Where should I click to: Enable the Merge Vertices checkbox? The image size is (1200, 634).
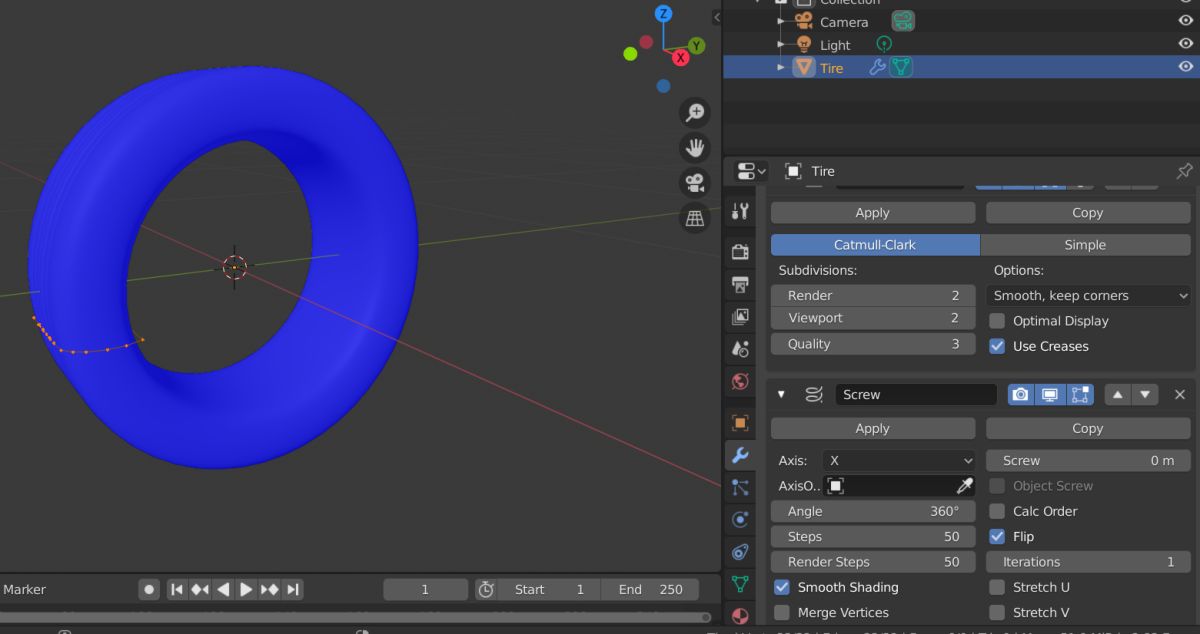coord(782,612)
